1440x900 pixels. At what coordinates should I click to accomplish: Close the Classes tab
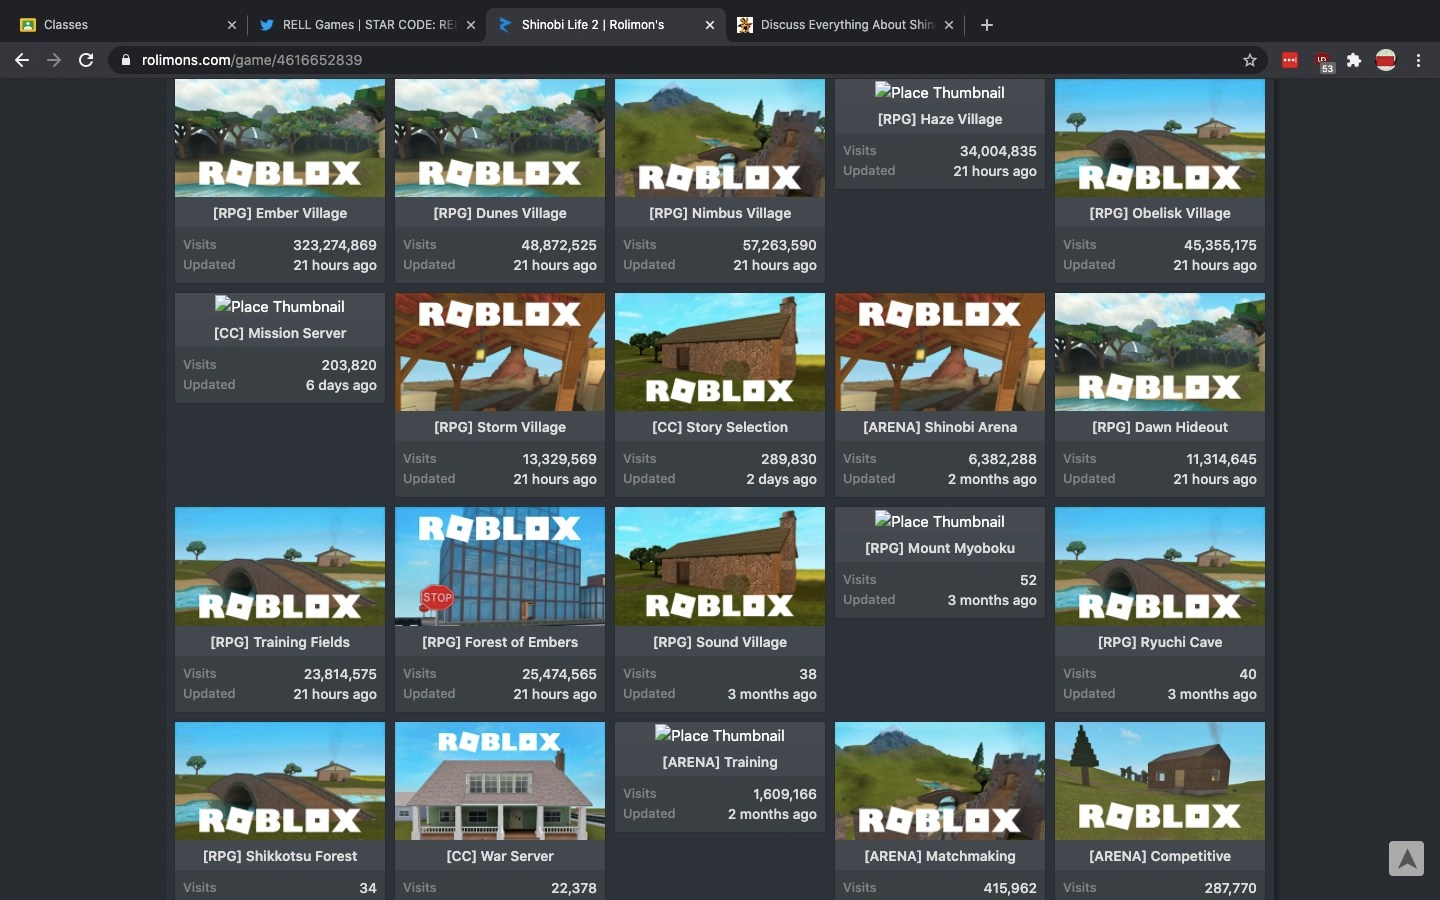(232, 25)
